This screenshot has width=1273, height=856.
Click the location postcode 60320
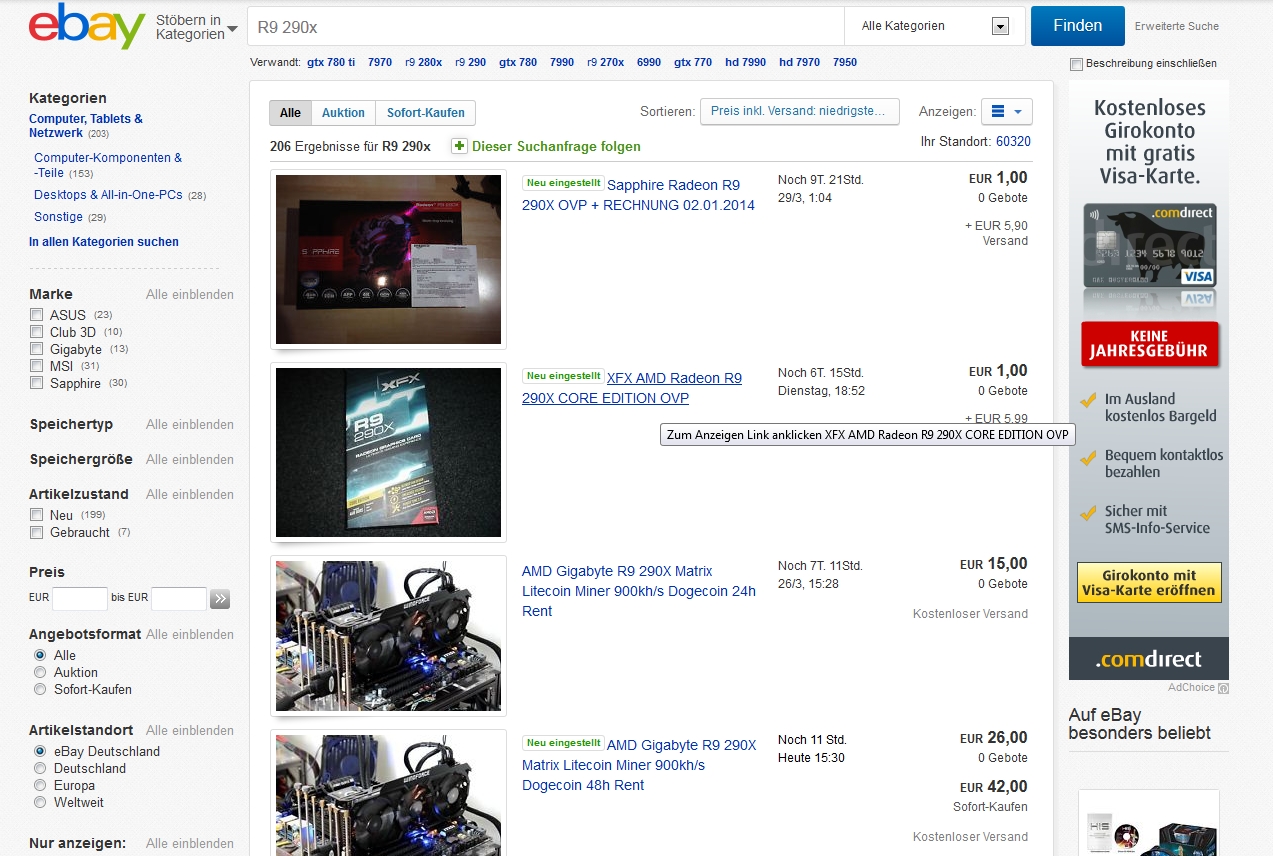[x=1013, y=142]
